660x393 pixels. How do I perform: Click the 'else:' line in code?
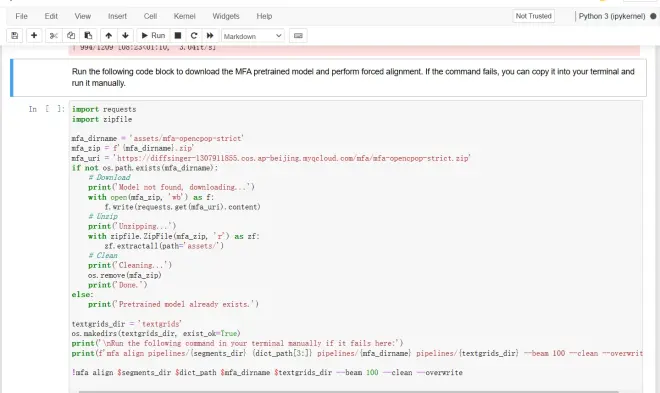coord(82,295)
